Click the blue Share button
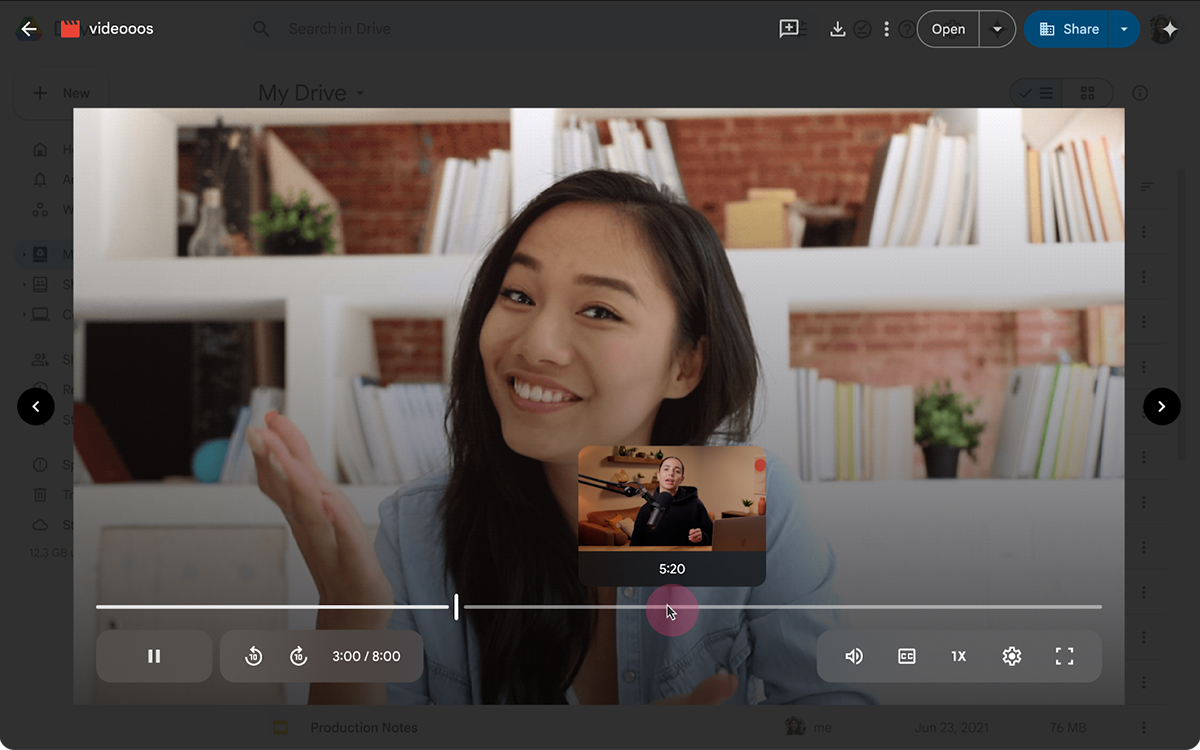 [x=1068, y=29]
